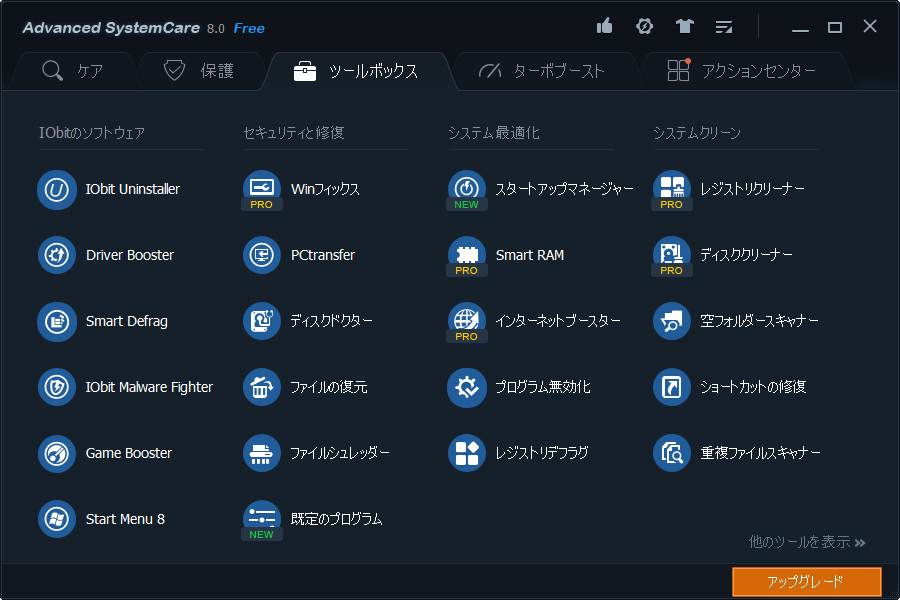Click the アップグレード button
The height and width of the screenshot is (600, 900).
[x=807, y=581]
